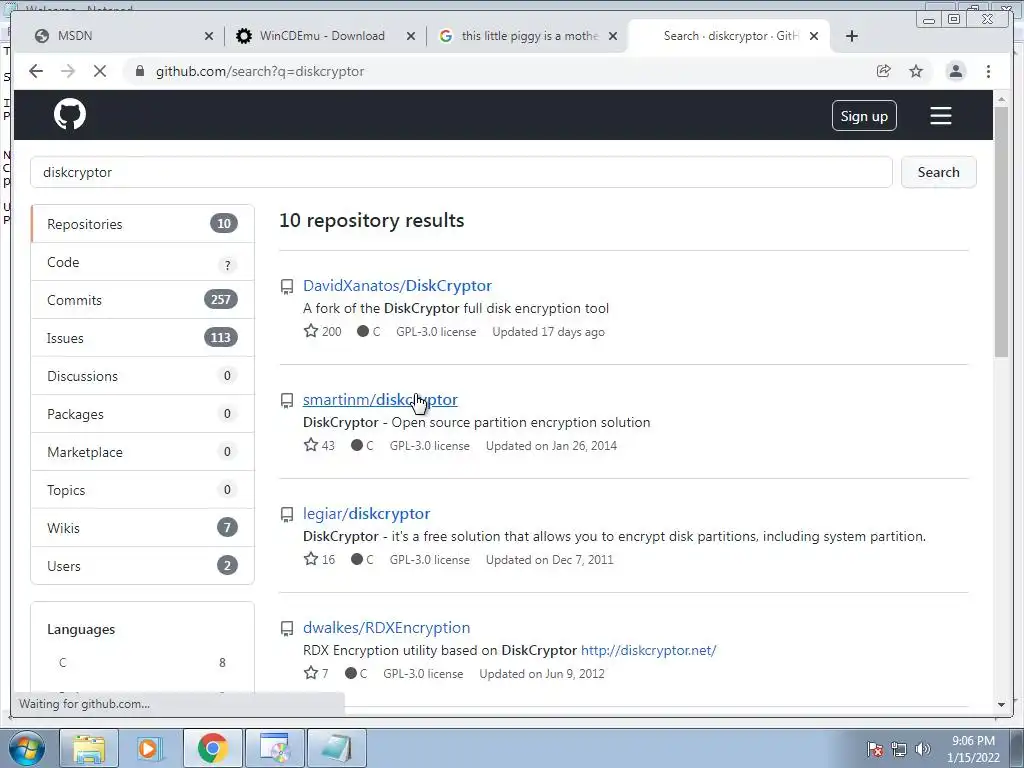Click repository icon beside smartinm/diskcryptor

287,400
